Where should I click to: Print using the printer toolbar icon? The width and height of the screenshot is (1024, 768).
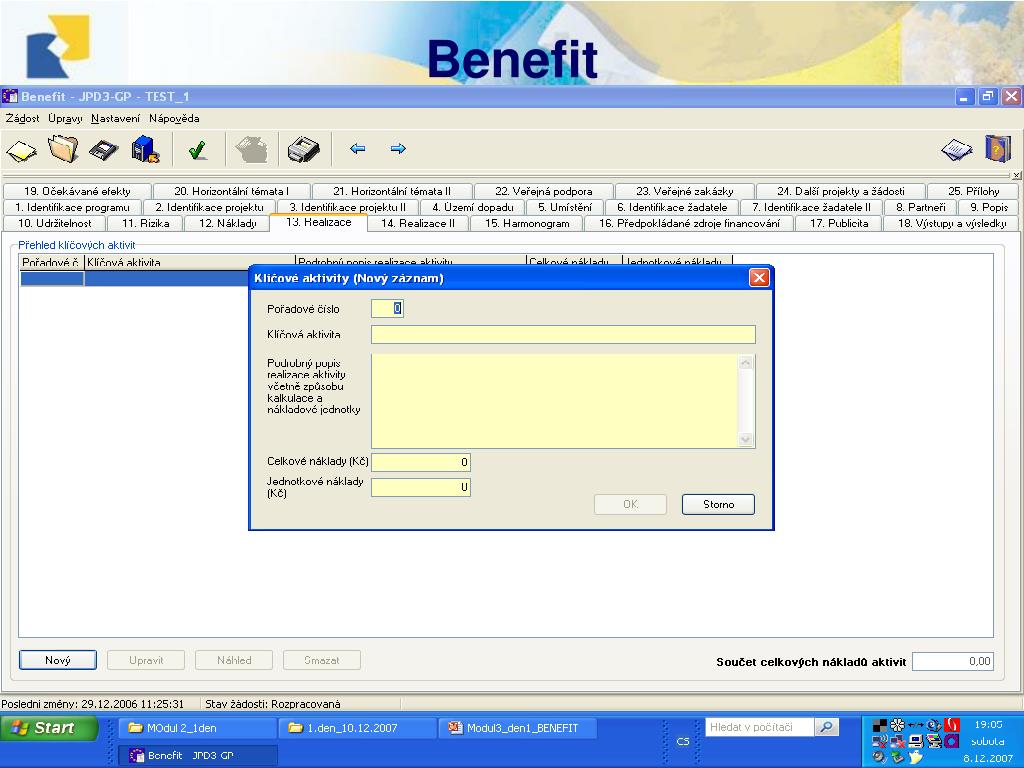304,150
